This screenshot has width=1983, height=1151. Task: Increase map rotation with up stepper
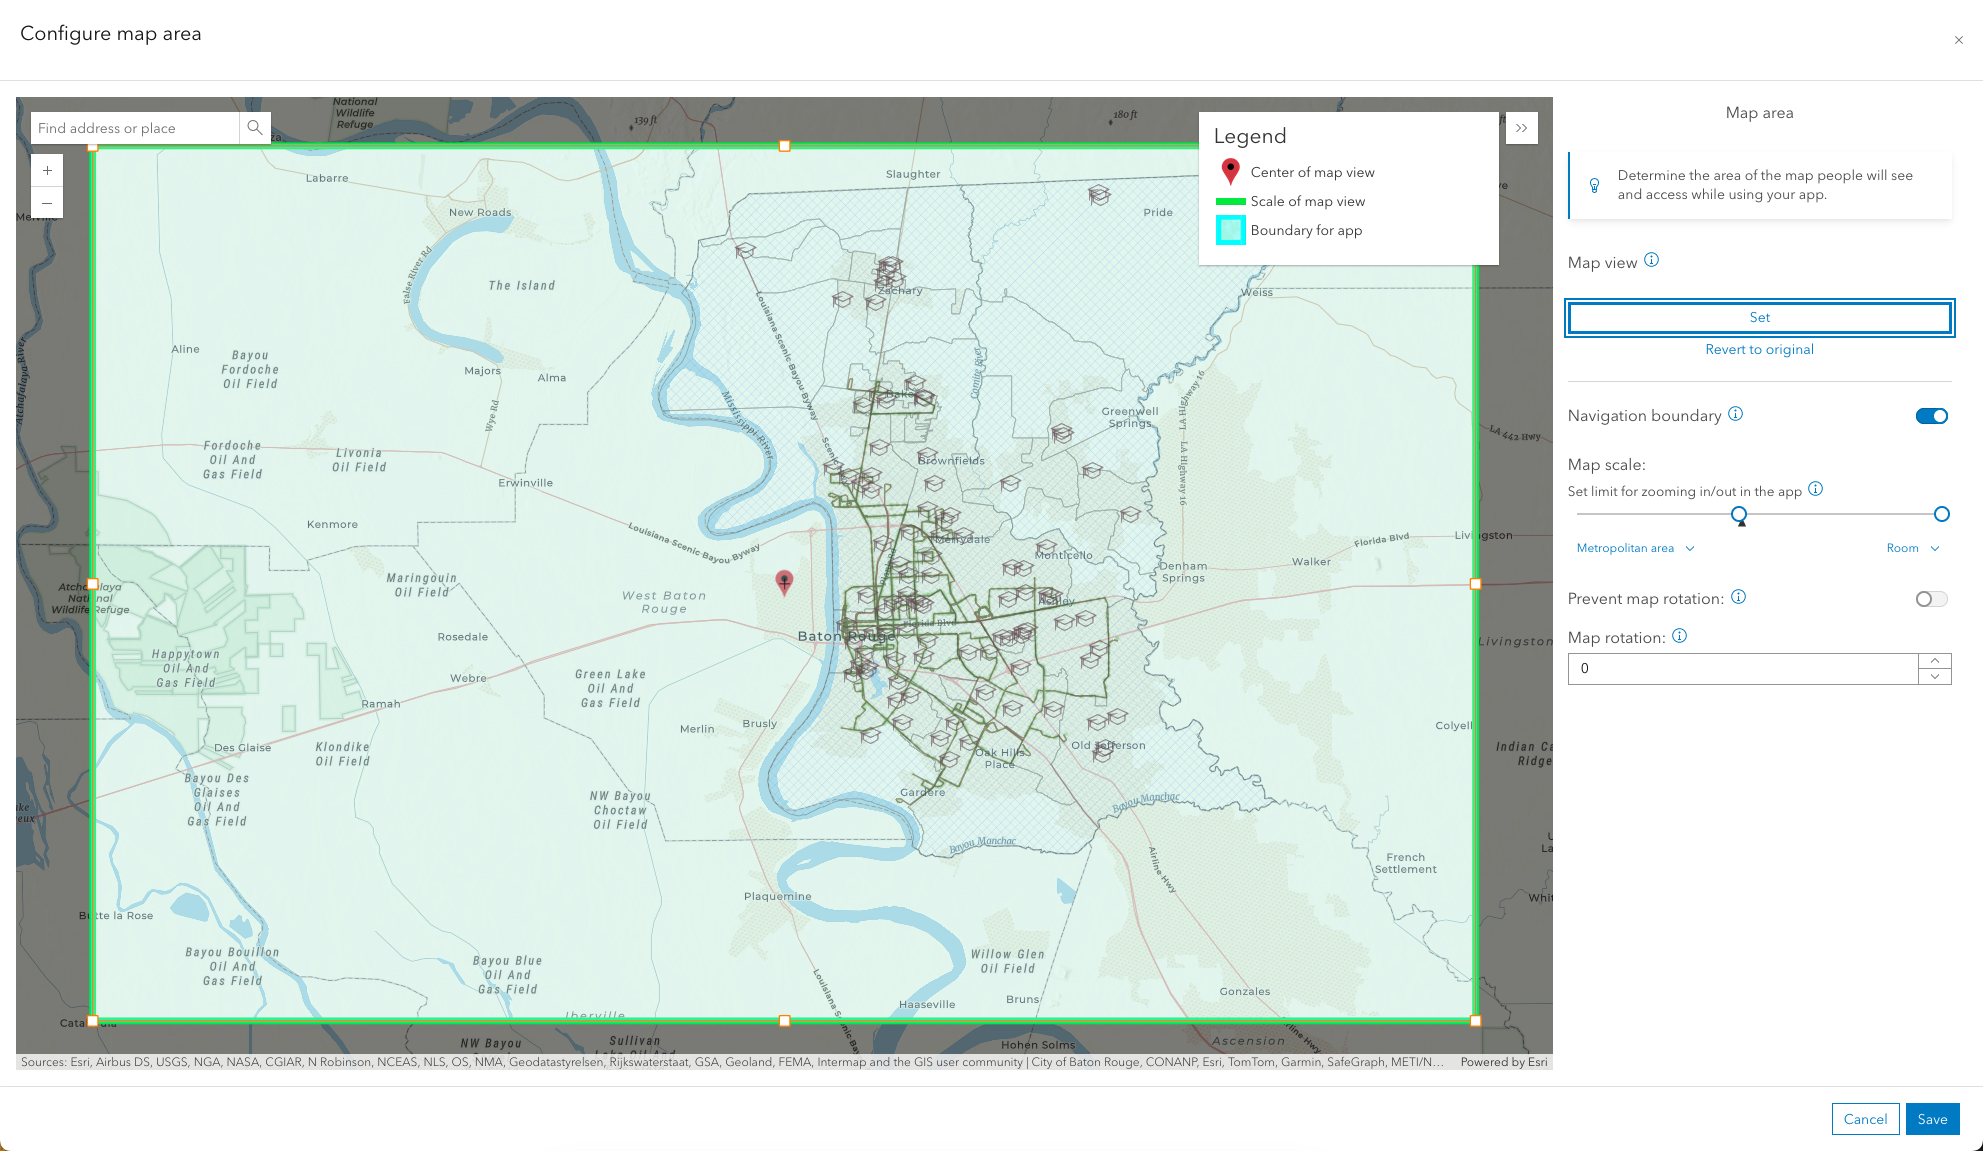pyautogui.click(x=1935, y=661)
